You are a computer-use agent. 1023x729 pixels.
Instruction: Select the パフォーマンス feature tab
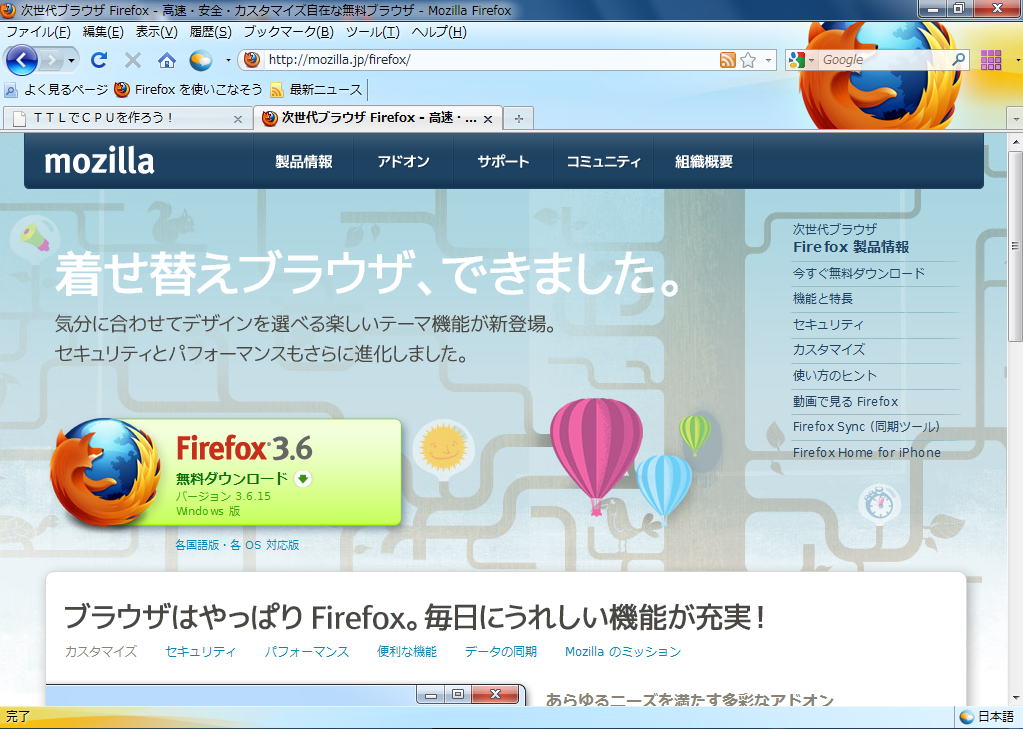pyautogui.click(x=307, y=651)
